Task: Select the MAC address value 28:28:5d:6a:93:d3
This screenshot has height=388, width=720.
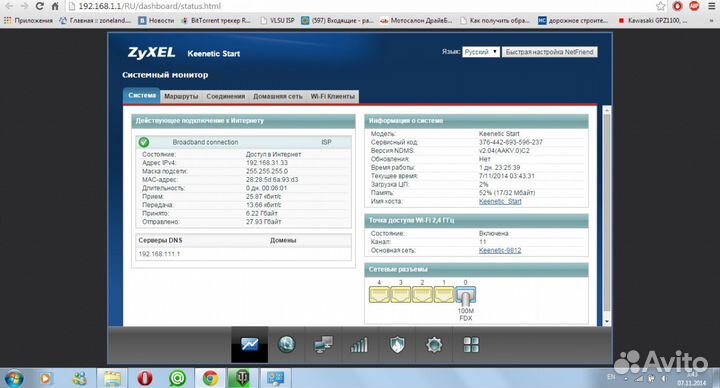Action: click(x=272, y=180)
